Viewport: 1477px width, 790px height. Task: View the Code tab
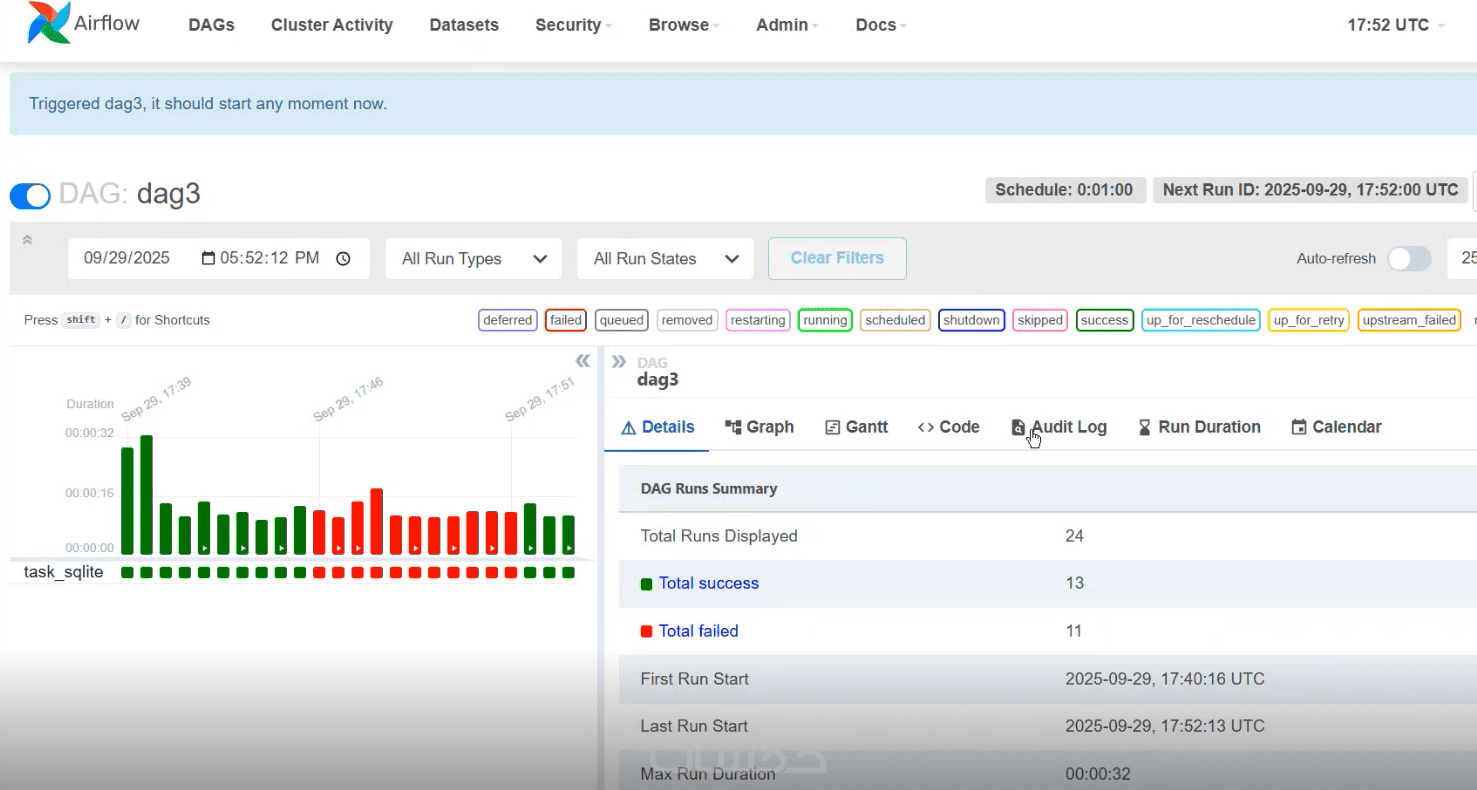point(948,427)
